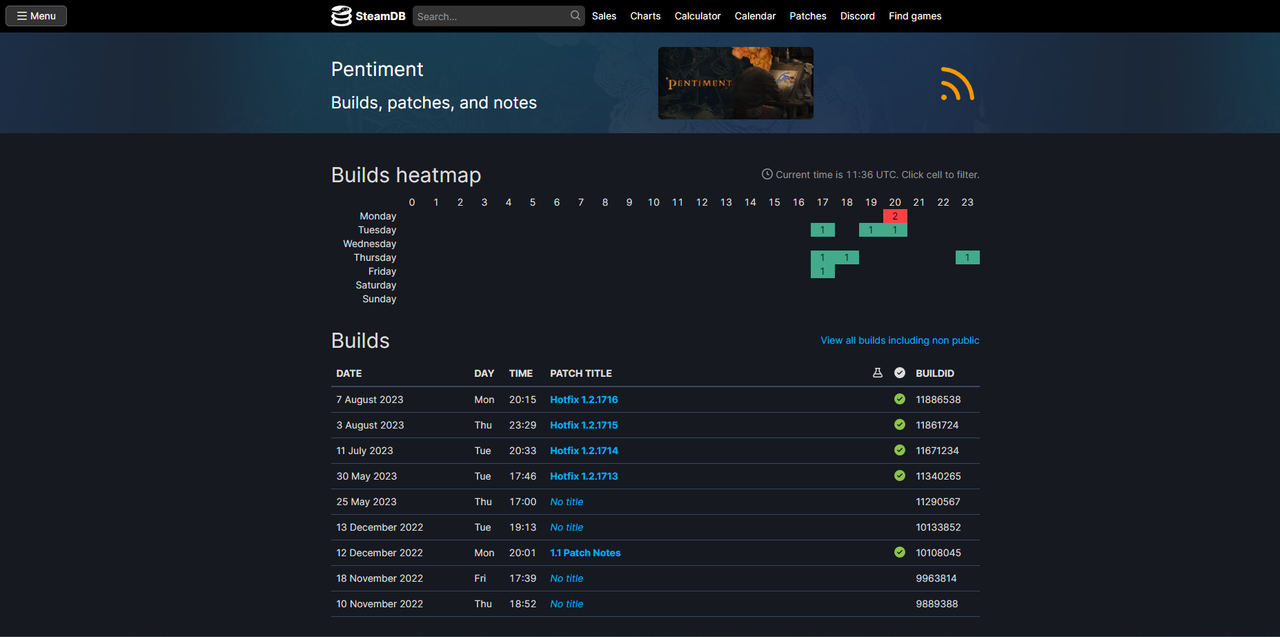Open No title build from 10 November 2022

tap(567, 604)
